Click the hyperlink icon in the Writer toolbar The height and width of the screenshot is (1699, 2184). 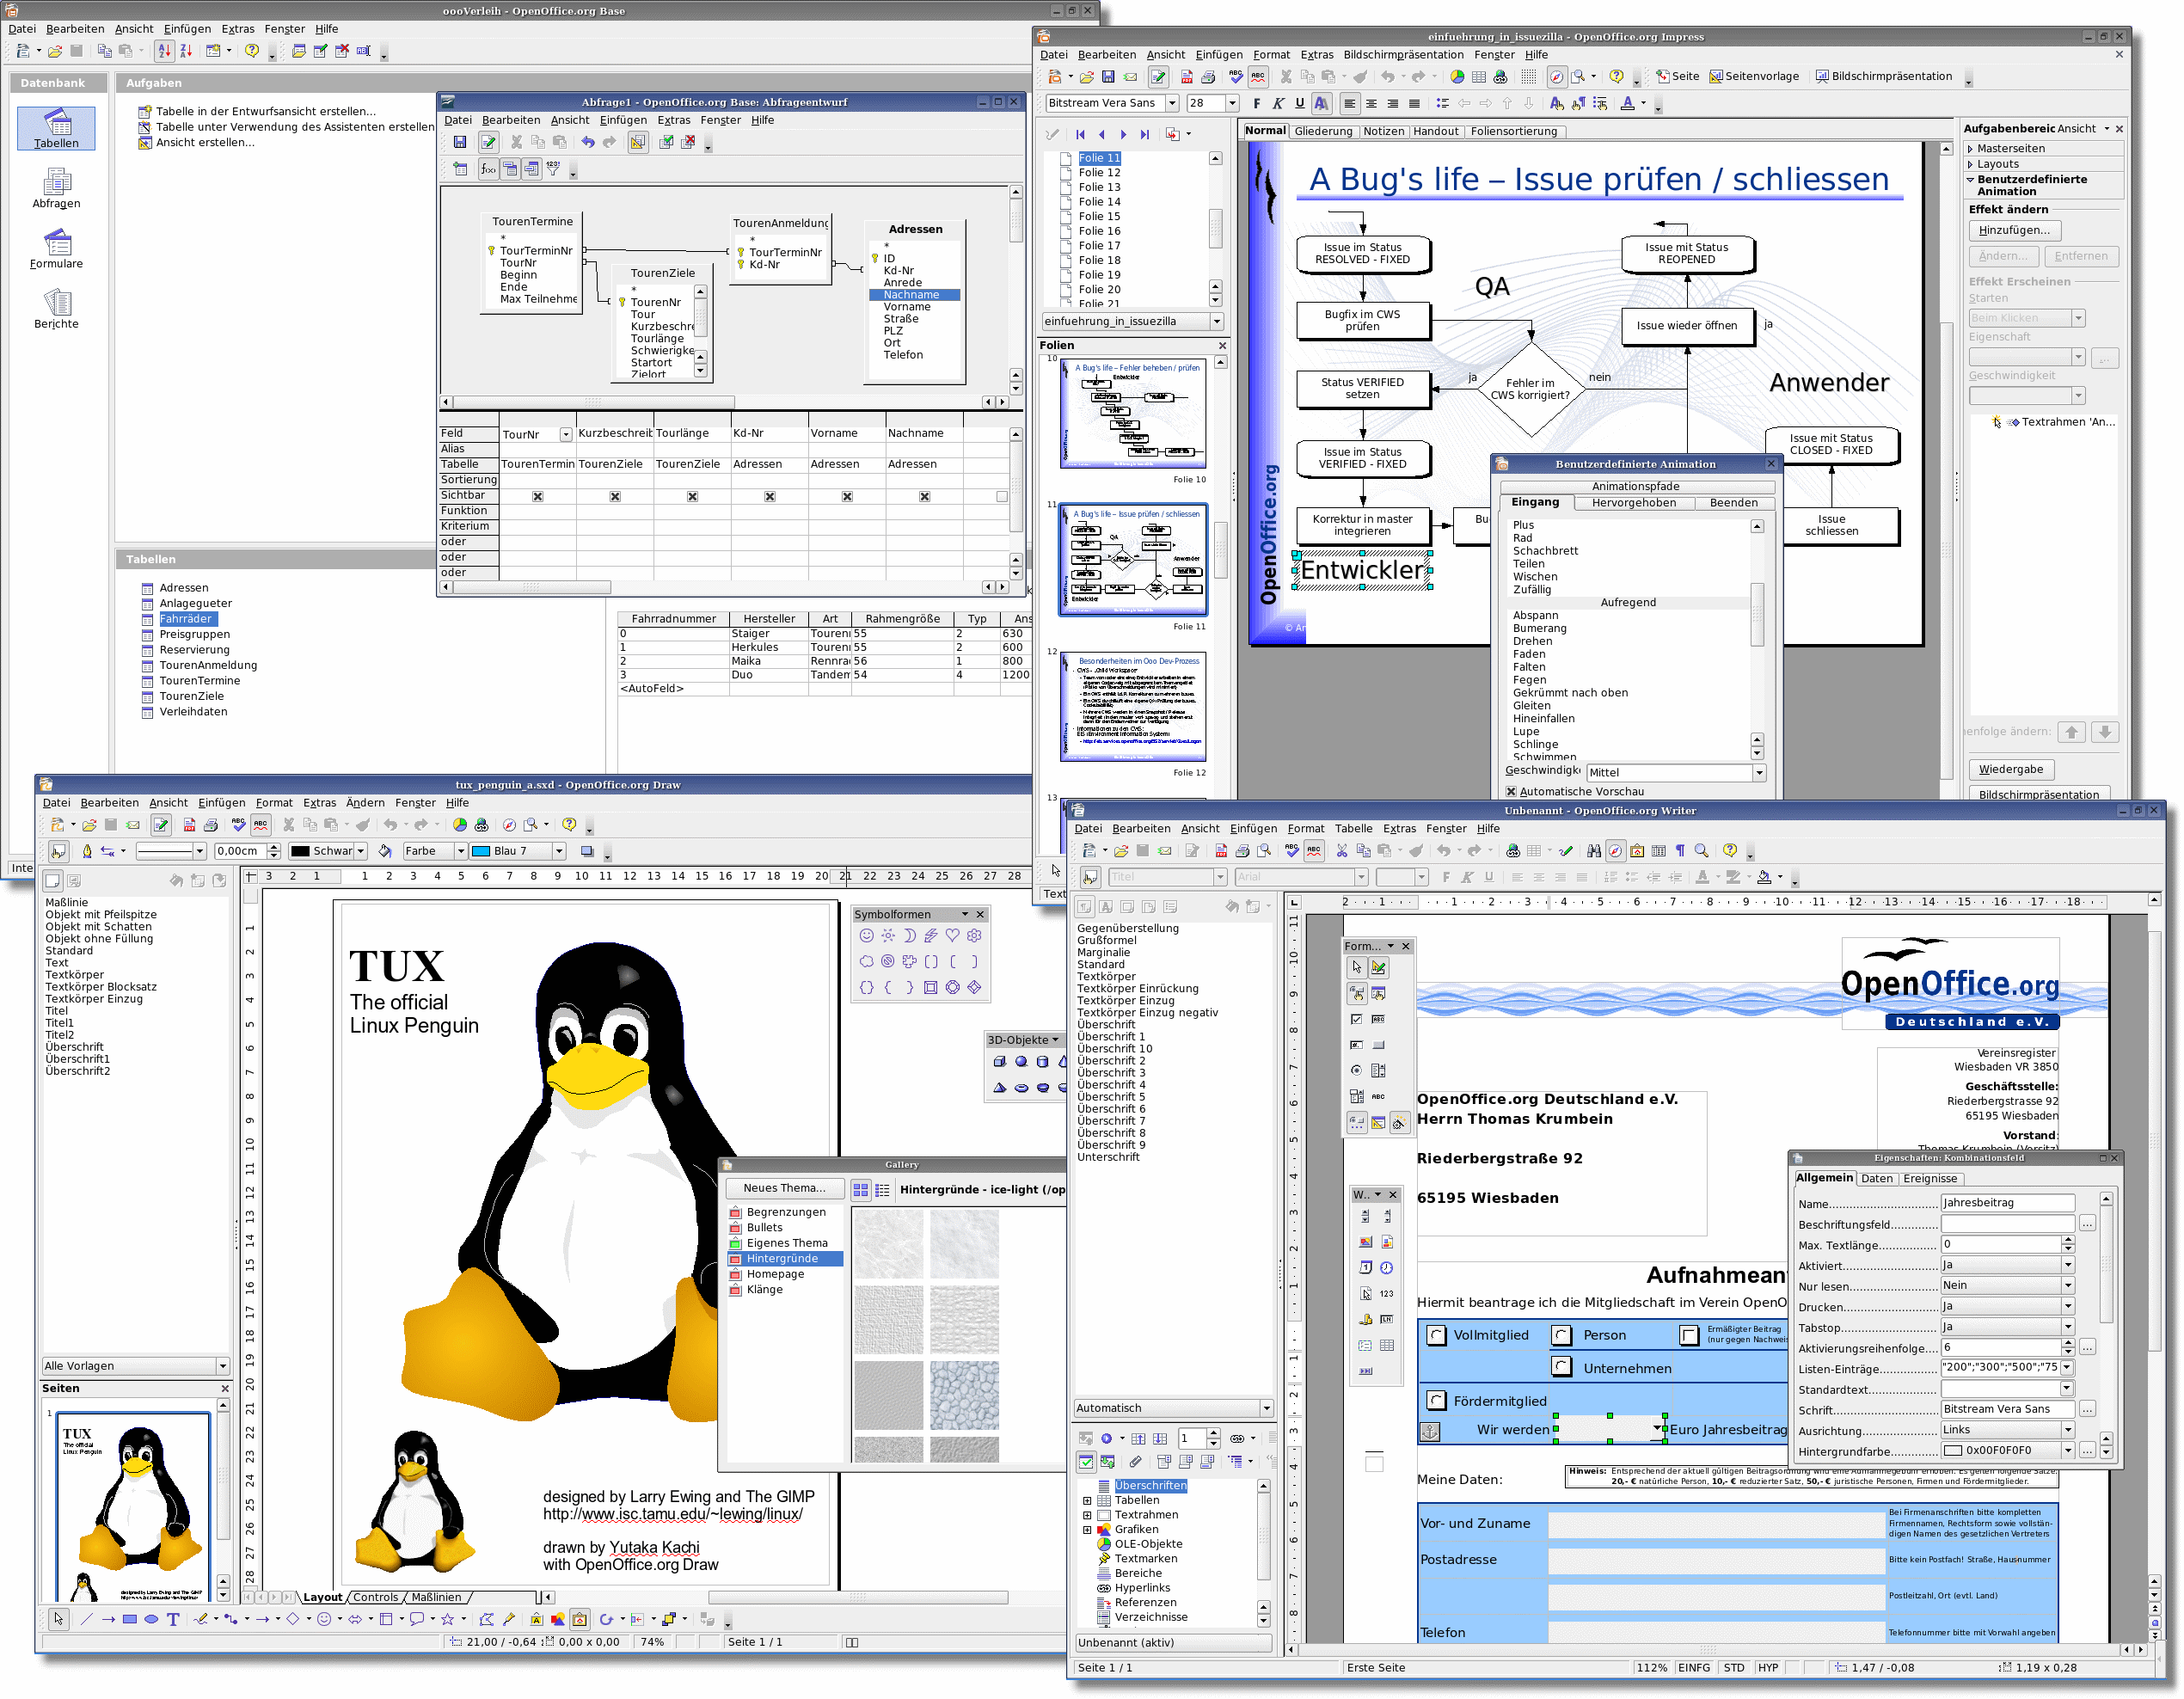(1513, 851)
